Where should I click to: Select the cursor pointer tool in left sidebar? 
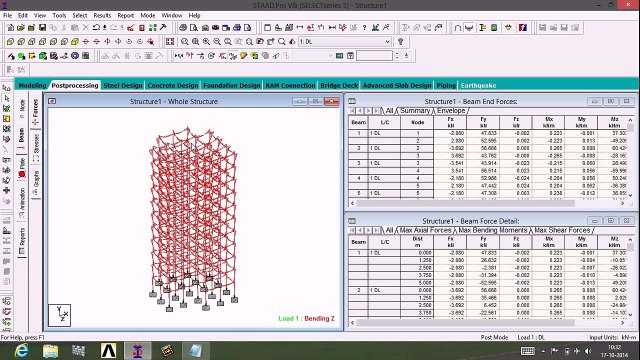(x=7, y=98)
